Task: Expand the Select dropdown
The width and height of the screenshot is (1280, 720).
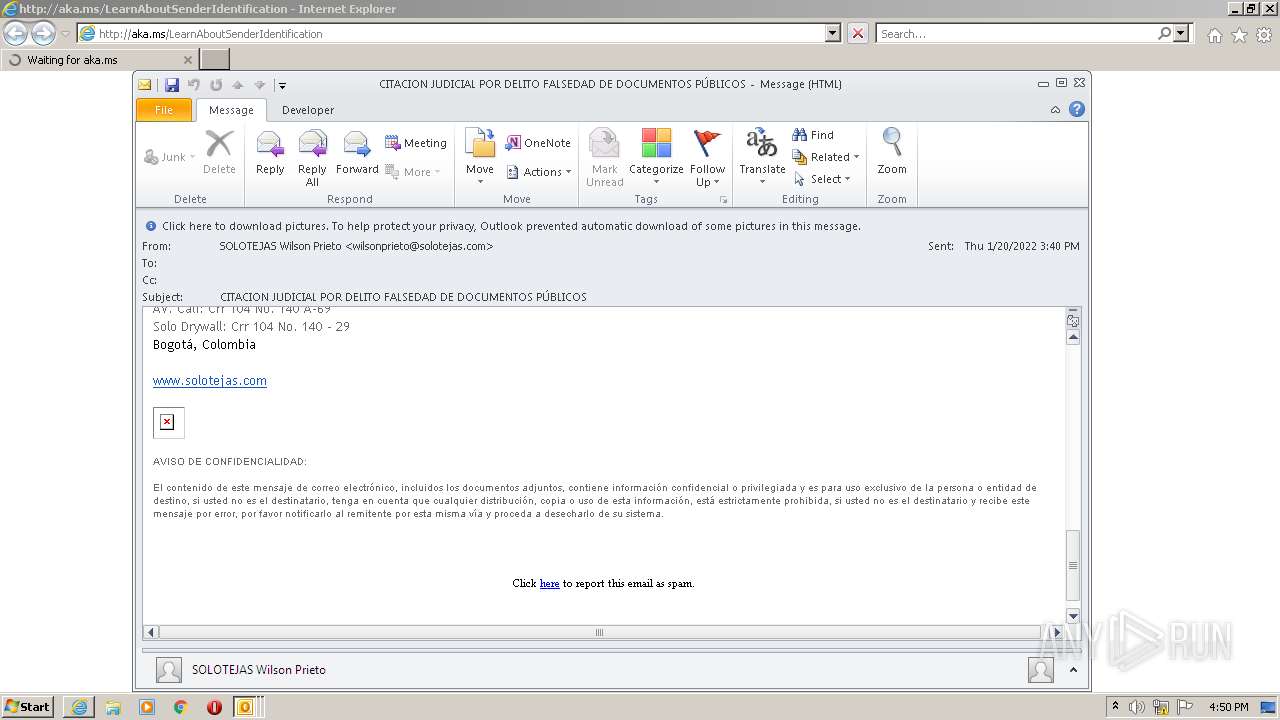Action: [x=822, y=179]
